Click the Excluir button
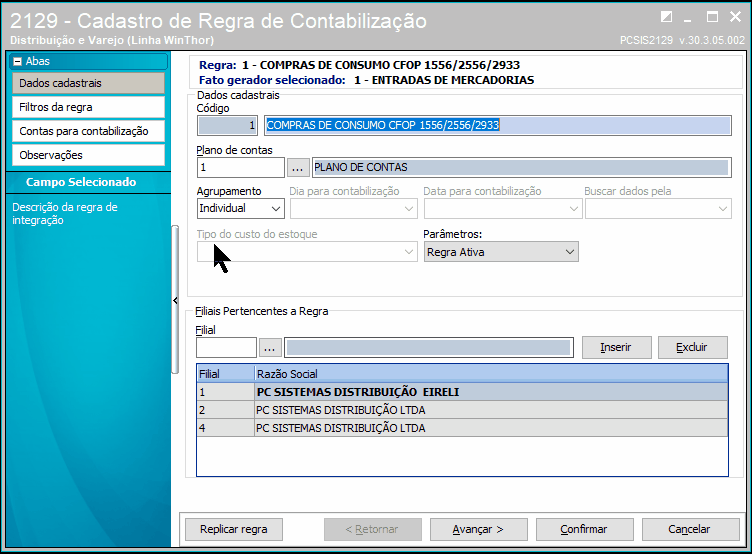The height and width of the screenshot is (554, 752). pyautogui.click(x=693, y=347)
